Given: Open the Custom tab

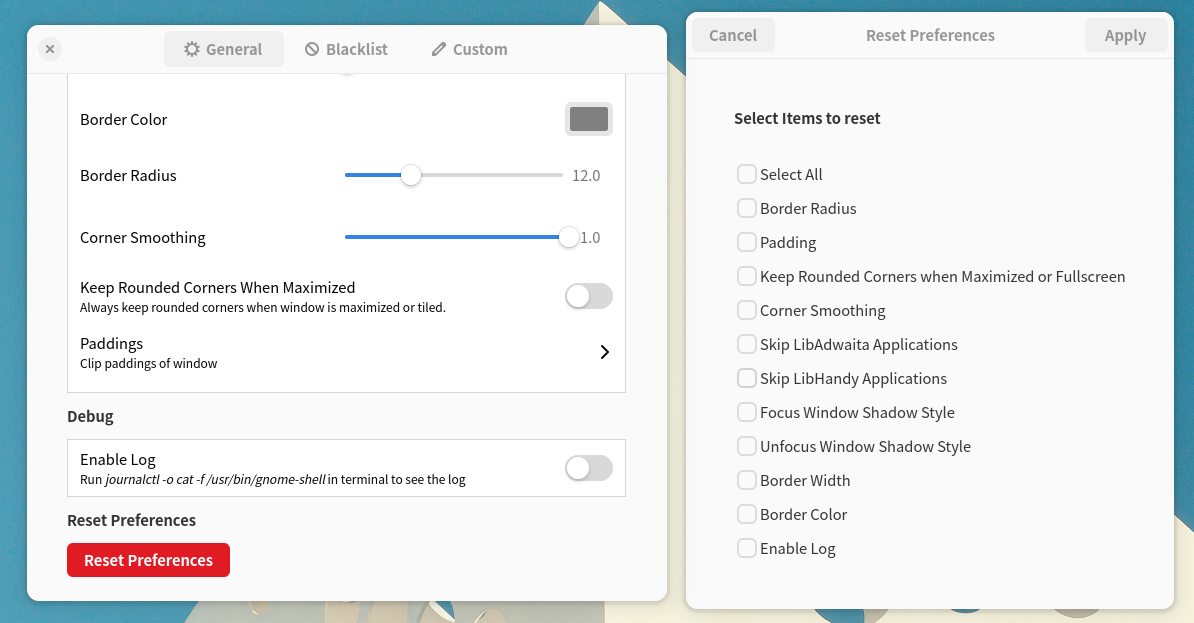Looking at the screenshot, I should [x=470, y=50].
